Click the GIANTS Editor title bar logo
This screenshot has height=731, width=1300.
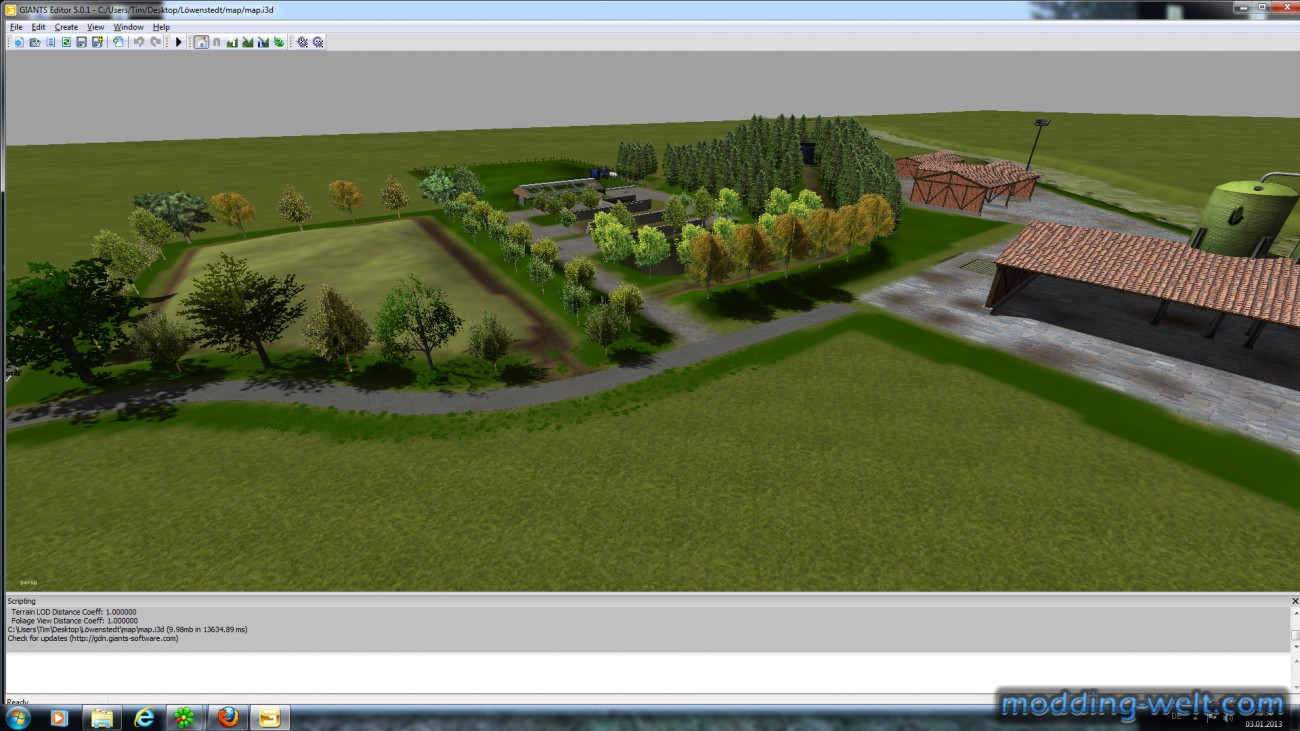coord(11,10)
